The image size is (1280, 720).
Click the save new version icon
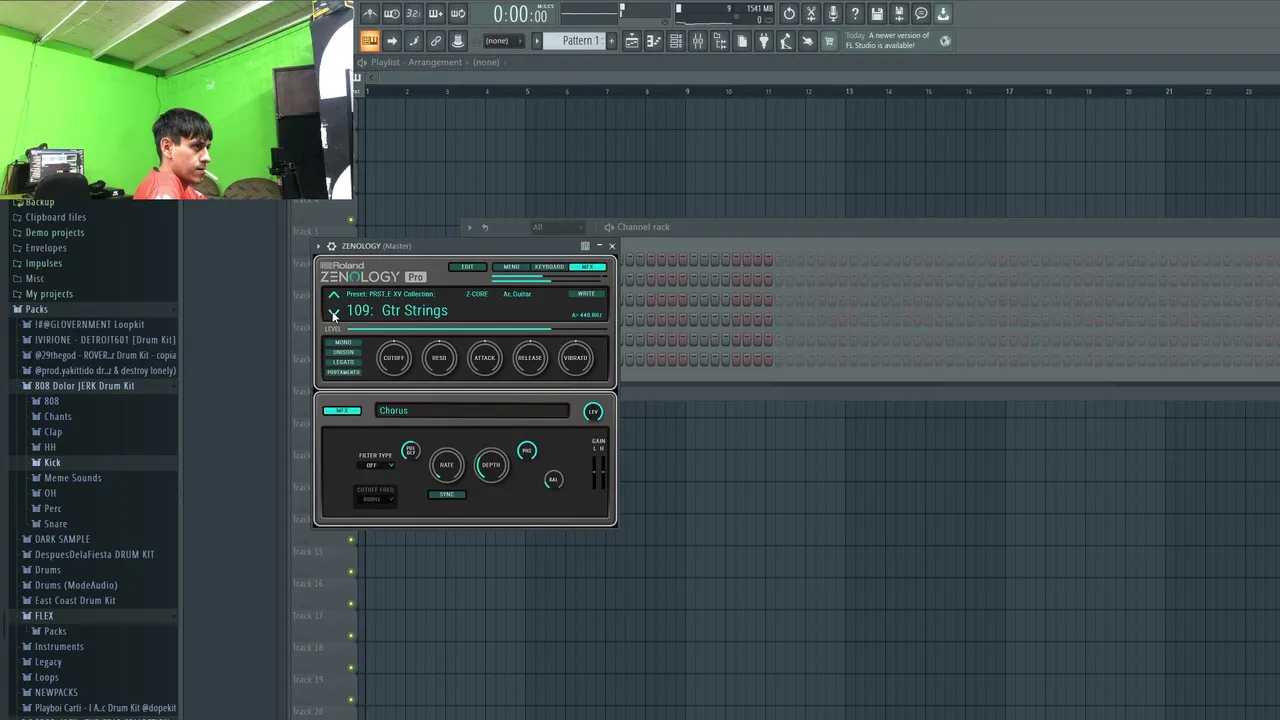(x=899, y=14)
